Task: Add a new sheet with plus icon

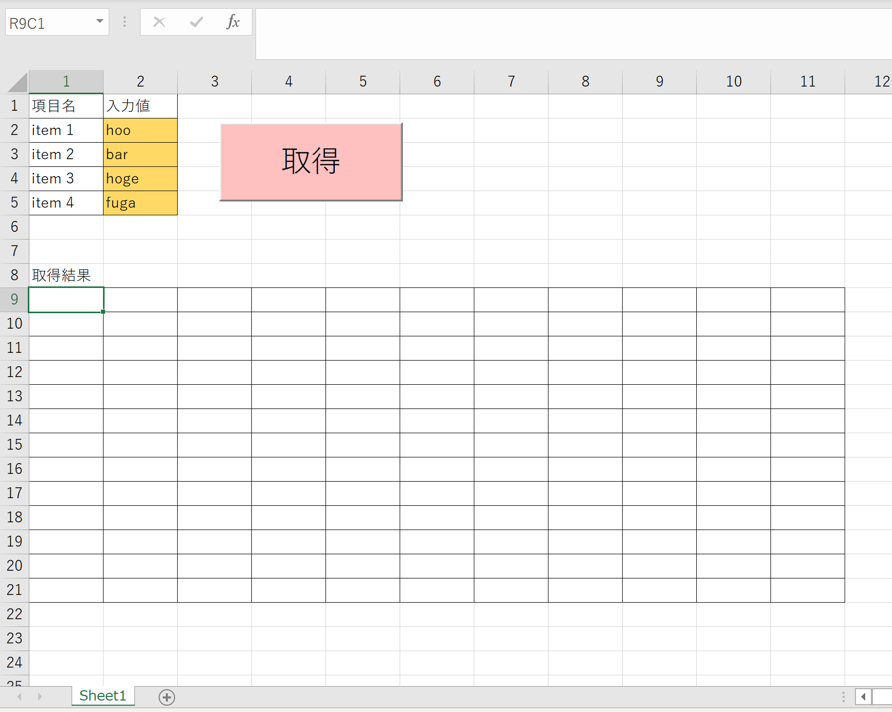Action: click(167, 697)
